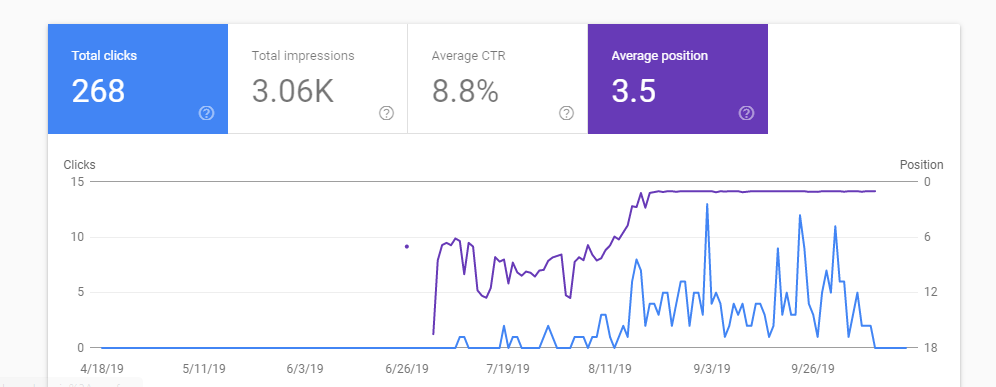Open help icon on Average CTR card
Image resolution: width=996 pixels, height=387 pixels.
[566, 113]
